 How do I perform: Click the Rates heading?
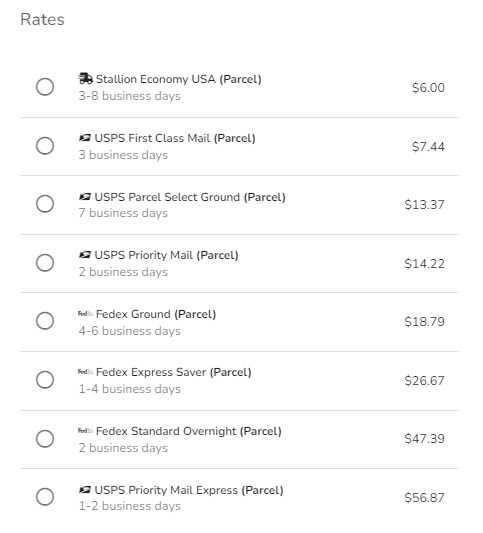(x=42, y=19)
